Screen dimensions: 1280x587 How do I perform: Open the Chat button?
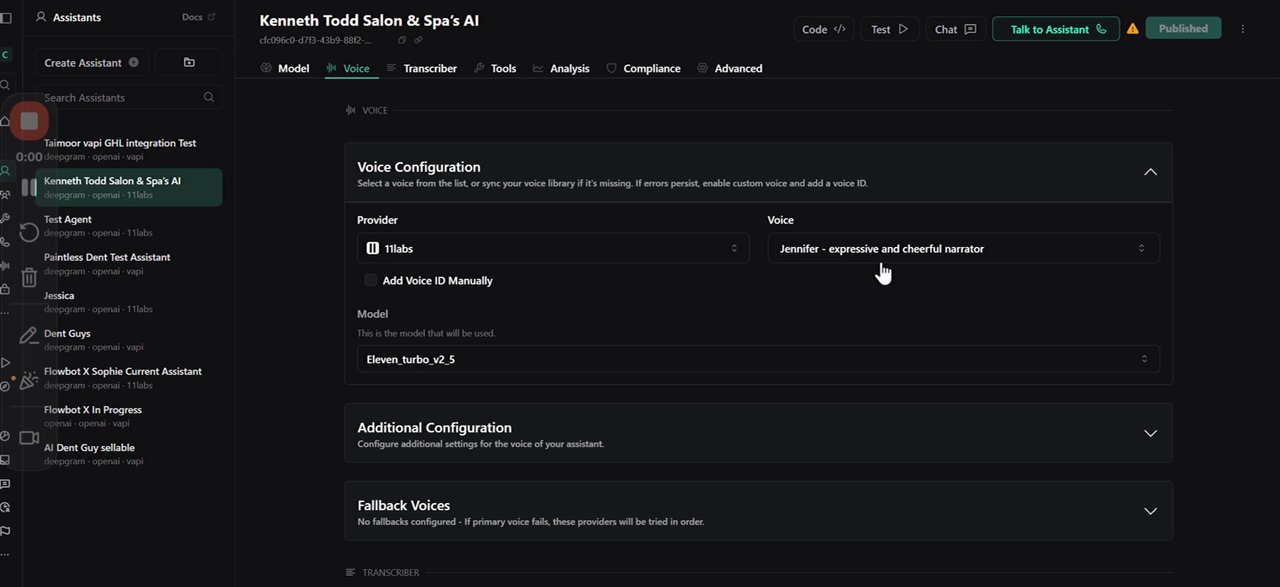pyautogui.click(x=955, y=29)
